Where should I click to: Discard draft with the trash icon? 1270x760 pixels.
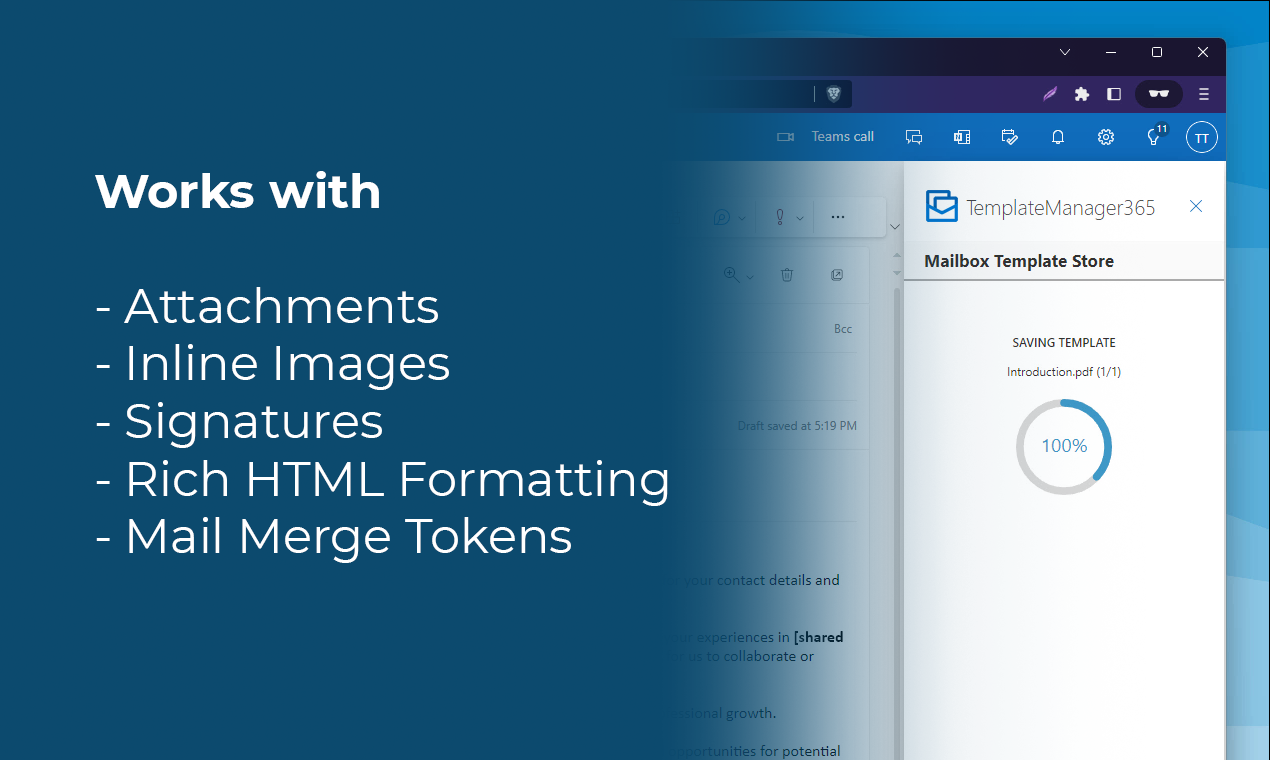[x=787, y=274]
